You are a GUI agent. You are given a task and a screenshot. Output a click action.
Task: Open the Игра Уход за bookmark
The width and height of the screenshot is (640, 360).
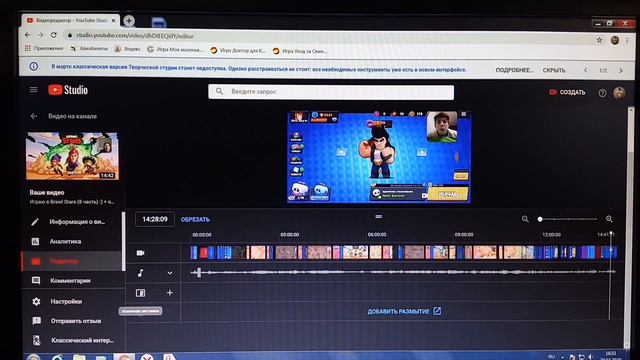(x=300, y=51)
